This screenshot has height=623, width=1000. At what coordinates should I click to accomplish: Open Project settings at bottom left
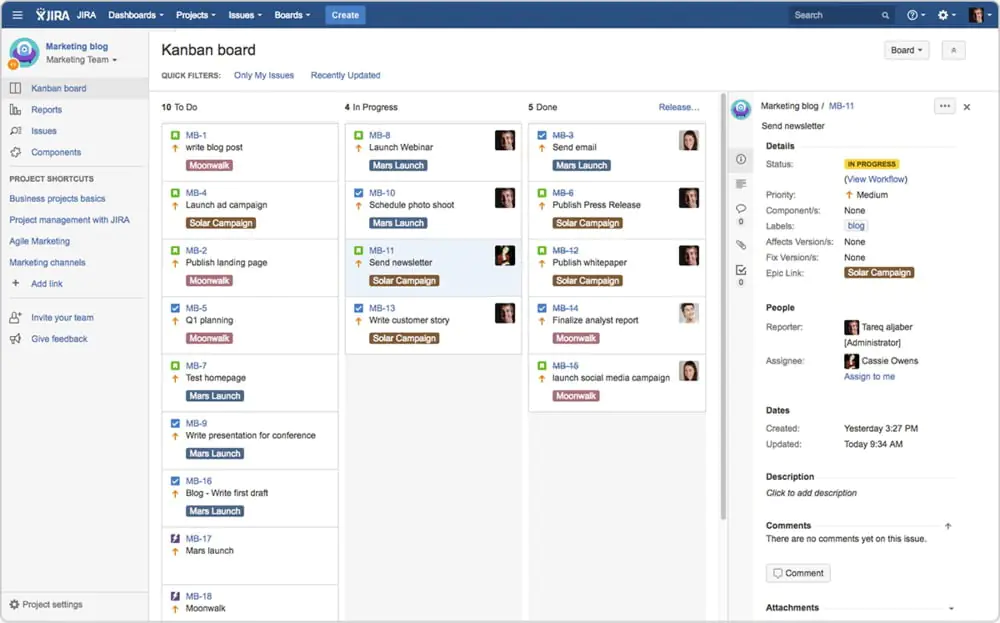[47, 604]
